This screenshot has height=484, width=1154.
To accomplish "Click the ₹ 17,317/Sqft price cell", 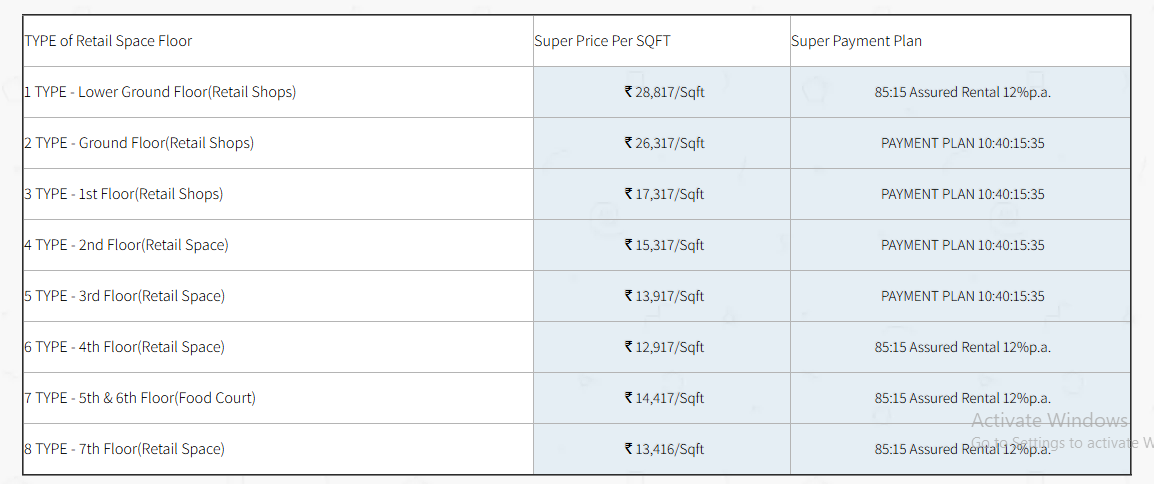I will pos(662,194).
